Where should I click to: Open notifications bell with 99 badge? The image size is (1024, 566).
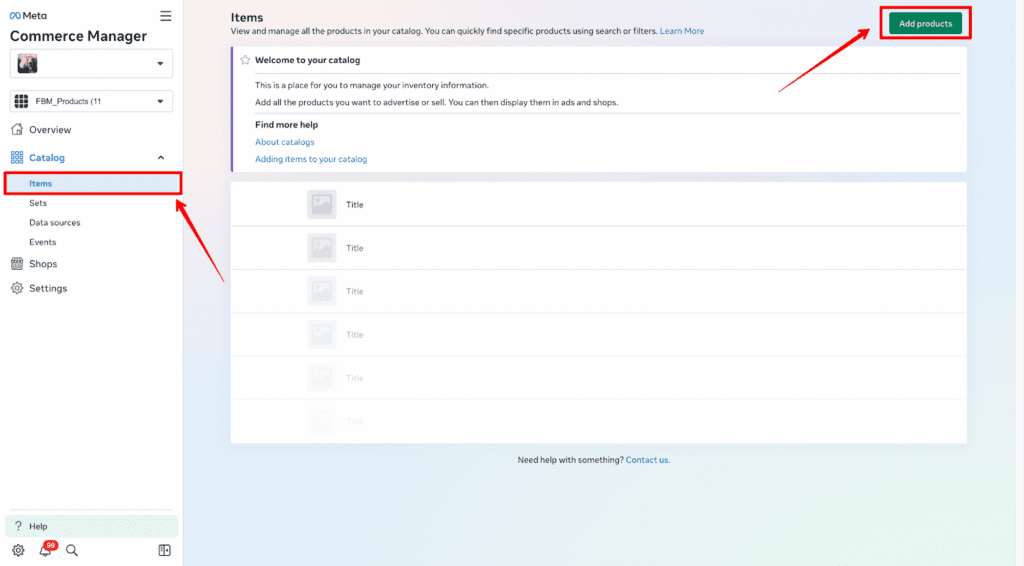pos(46,549)
